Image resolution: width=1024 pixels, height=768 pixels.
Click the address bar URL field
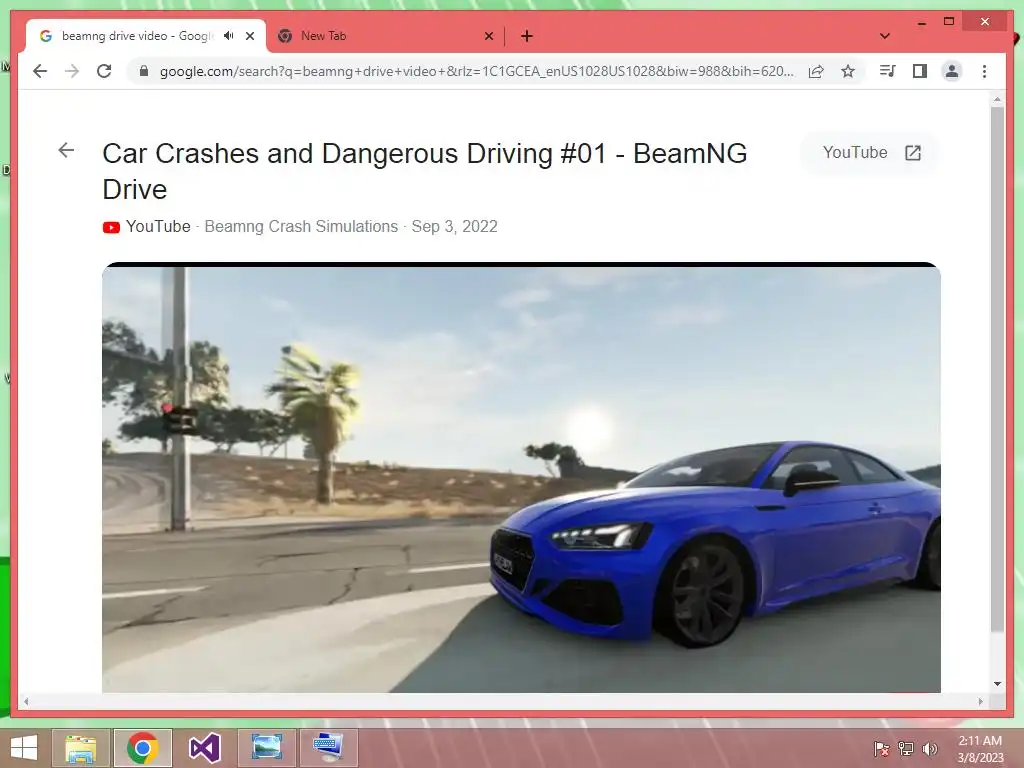(x=477, y=71)
